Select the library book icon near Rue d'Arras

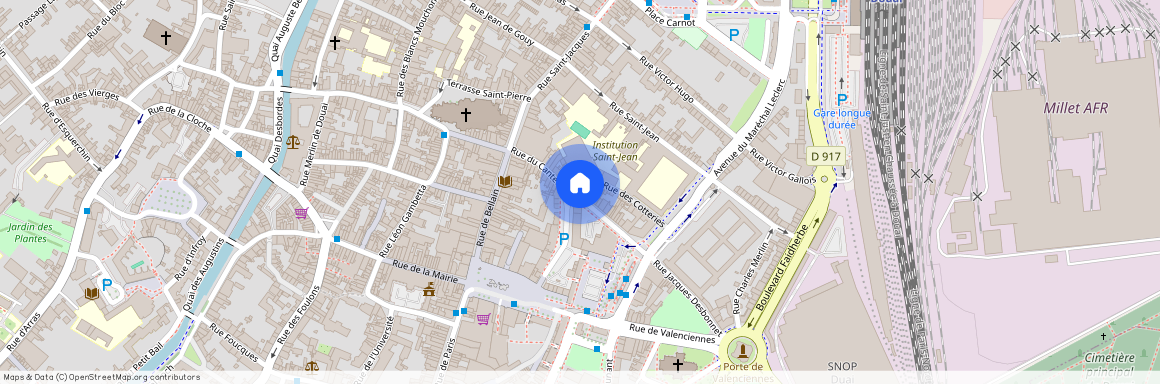[92, 294]
